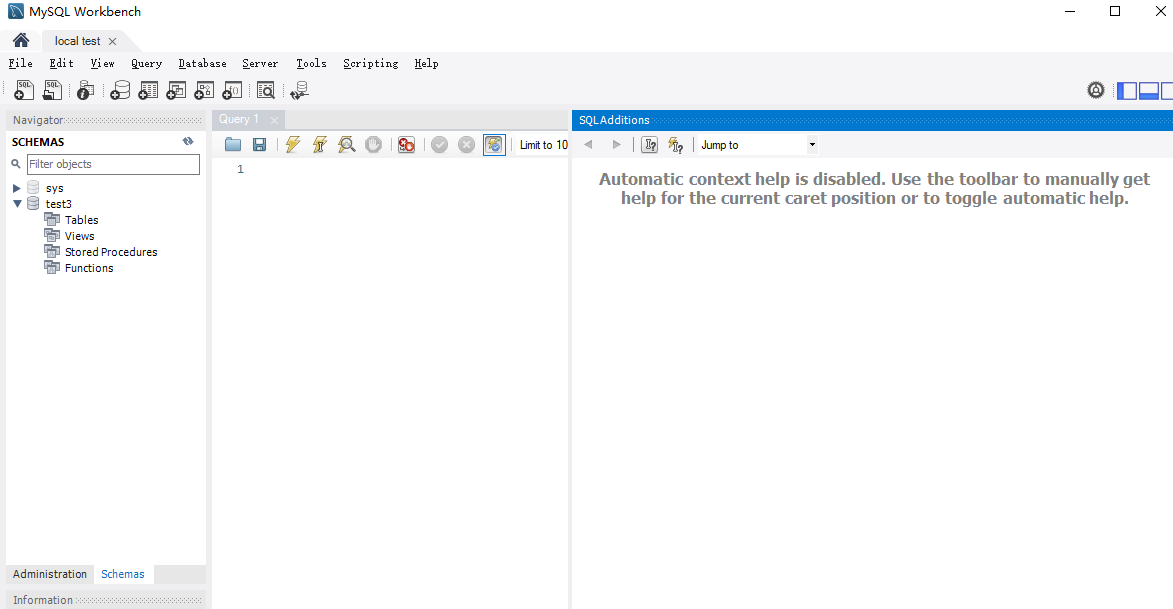This screenshot has height=609, width=1173.
Task: Go forward in SQL Additions help
Action: coord(616,144)
